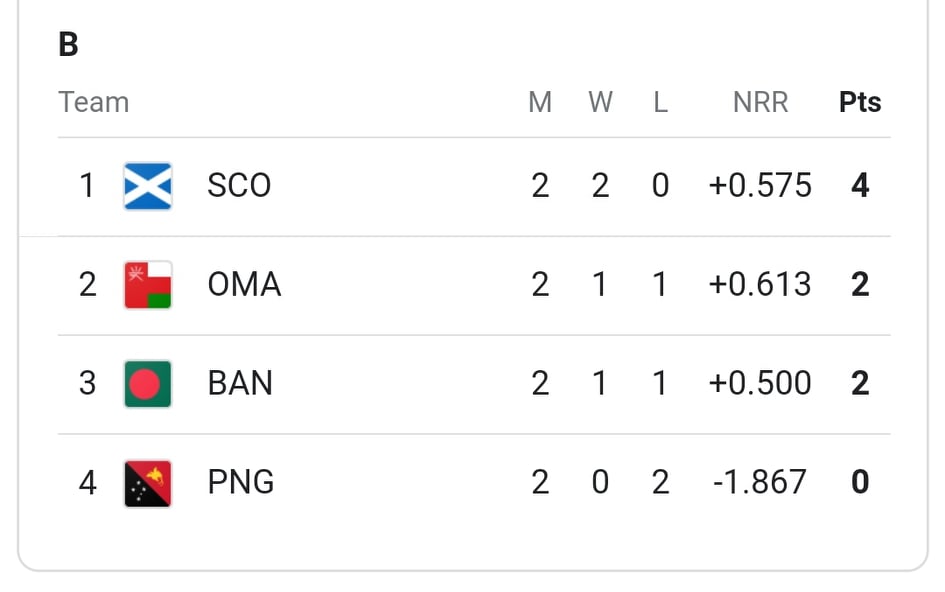Select the BAN team name
The height and width of the screenshot is (592, 945).
(240, 383)
